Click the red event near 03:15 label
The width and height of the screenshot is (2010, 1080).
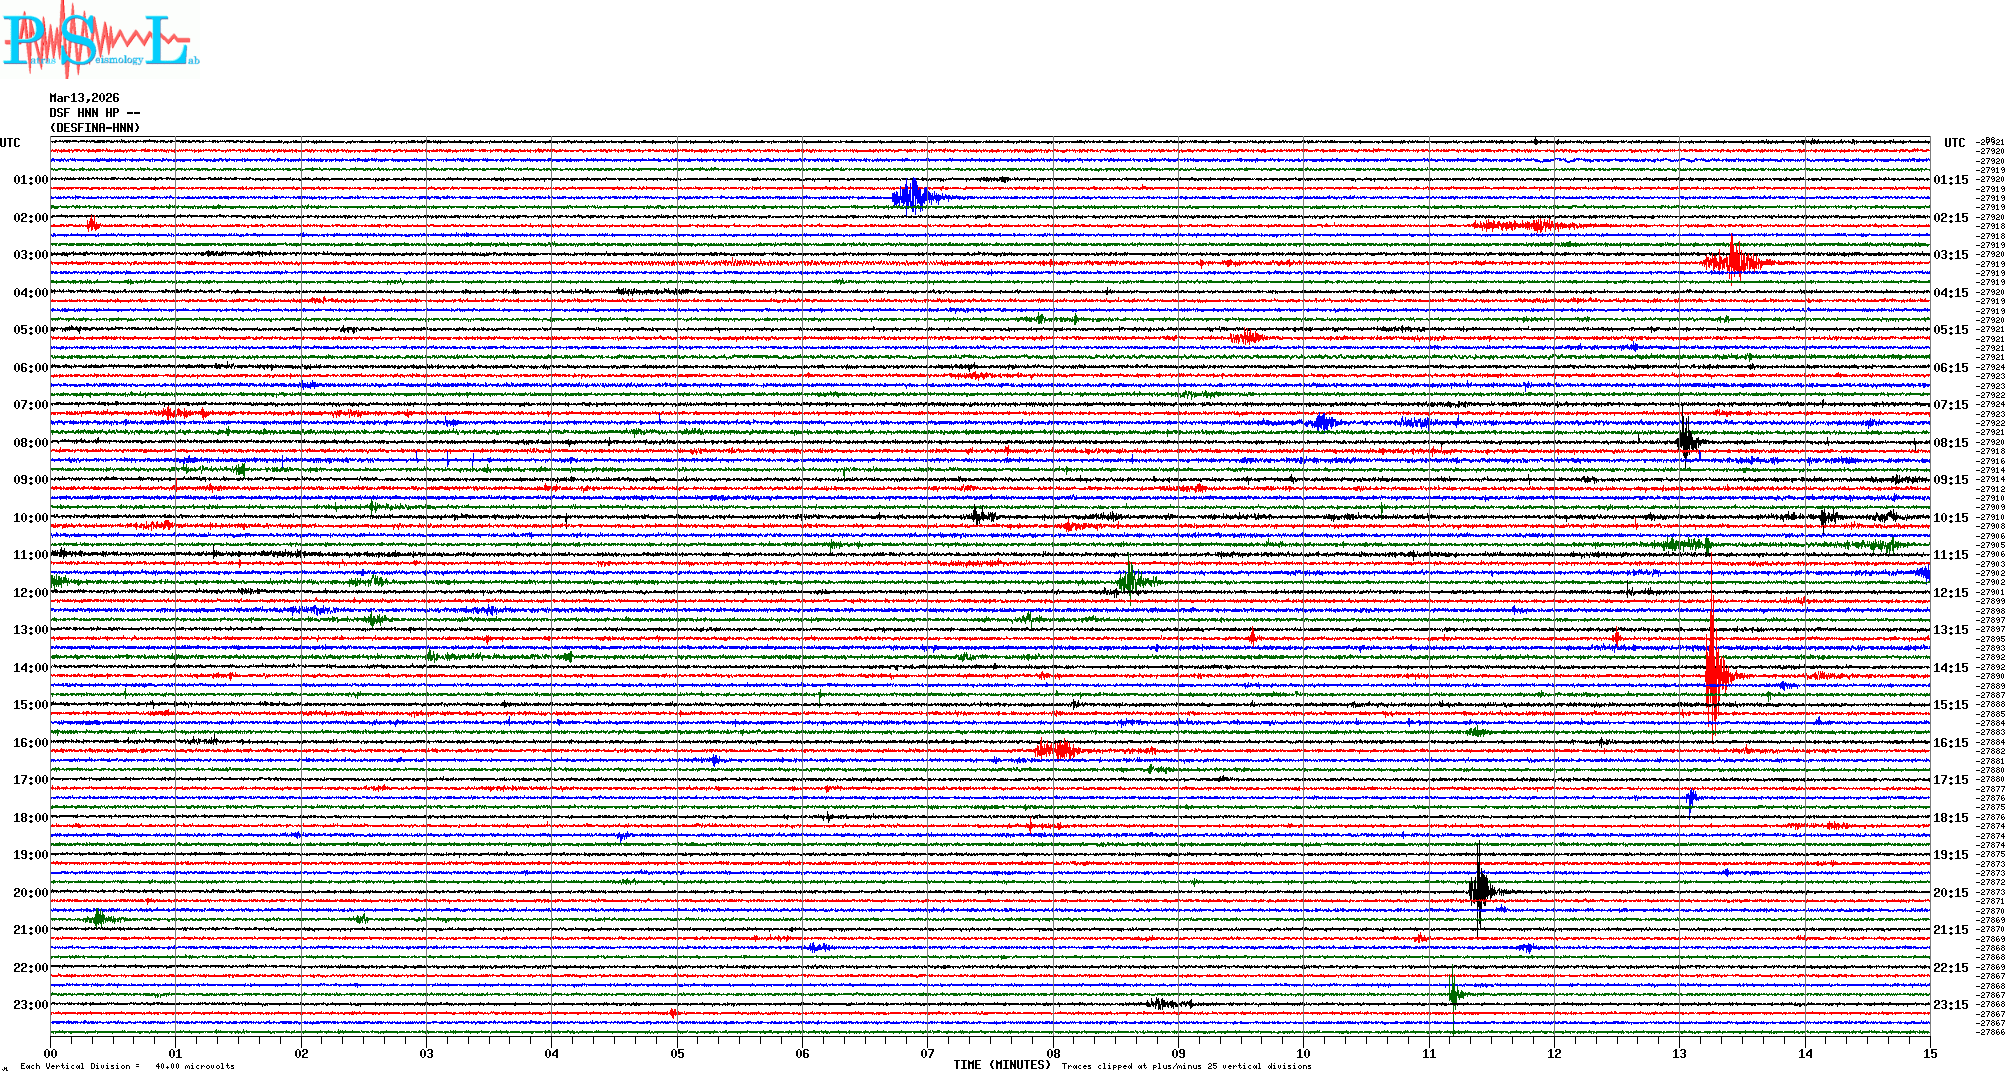1735,262
